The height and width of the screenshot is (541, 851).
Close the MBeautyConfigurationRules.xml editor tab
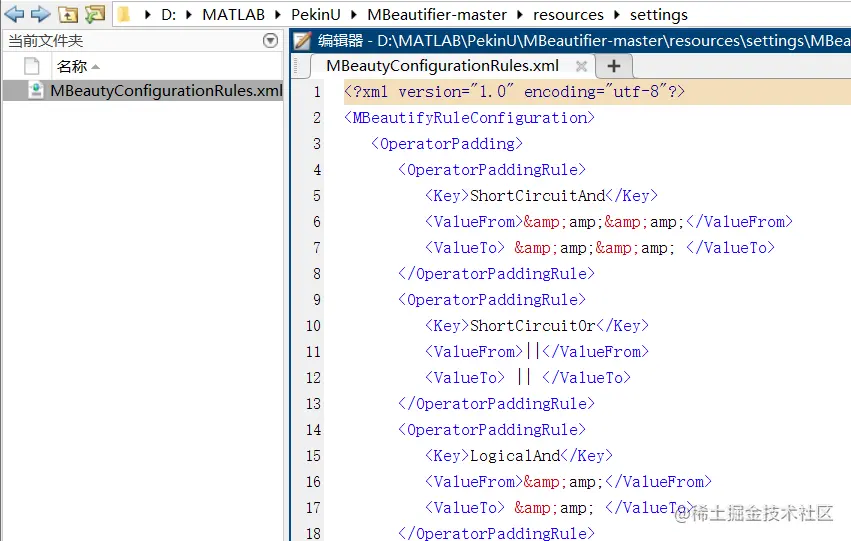tap(581, 66)
